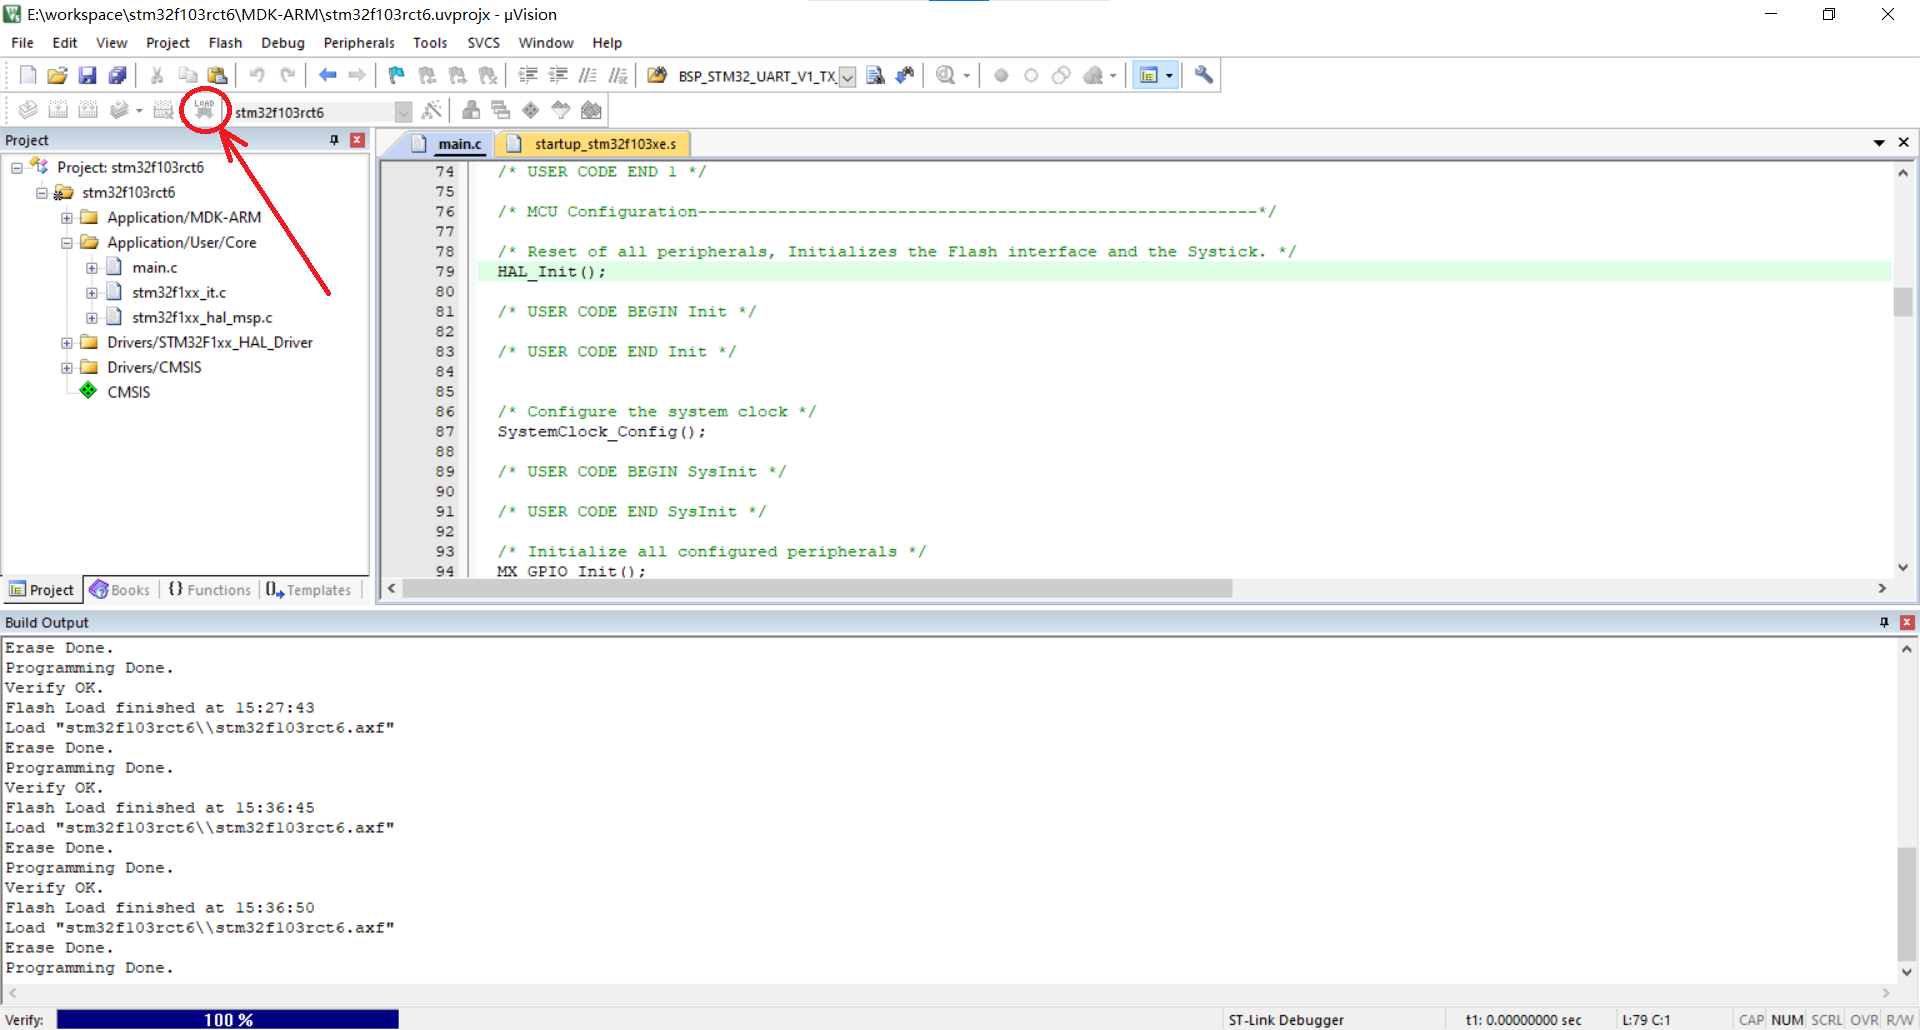Open Configuration wrench icon
The image size is (1920, 1030).
click(x=1204, y=75)
